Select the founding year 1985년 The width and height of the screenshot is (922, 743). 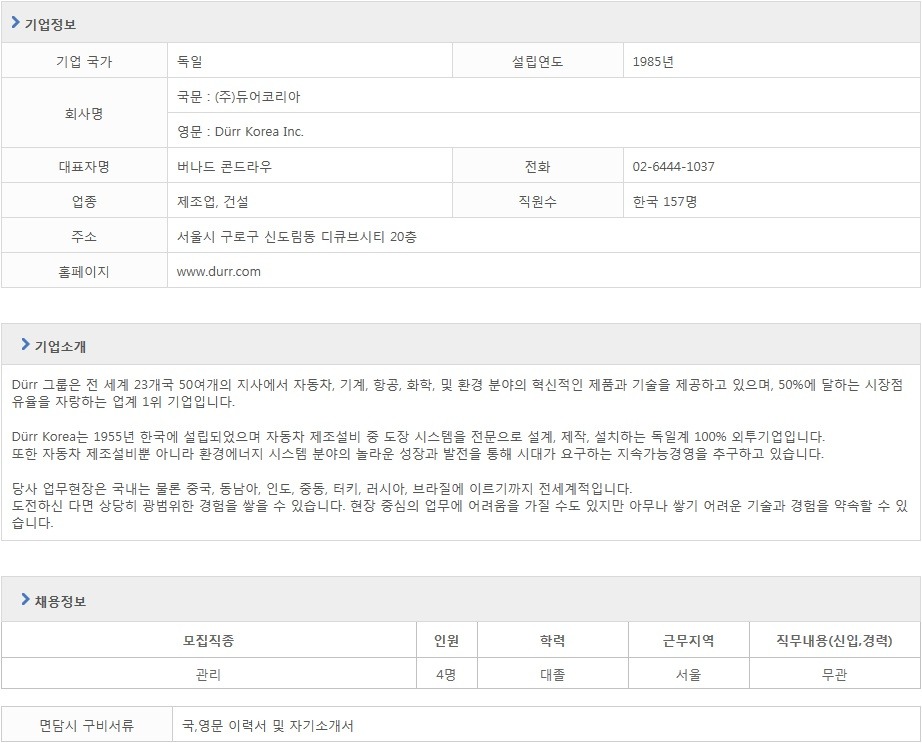[x=653, y=61]
